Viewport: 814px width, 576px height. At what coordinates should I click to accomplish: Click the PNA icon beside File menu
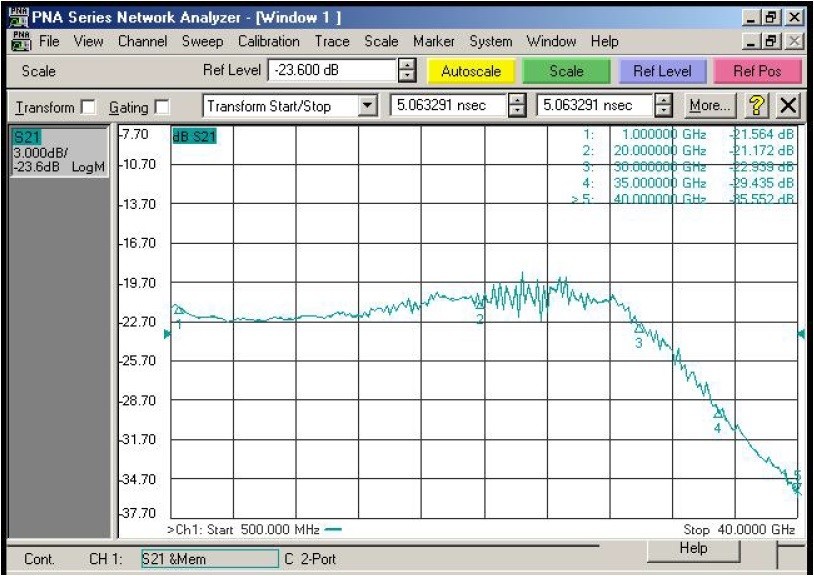[21, 41]
